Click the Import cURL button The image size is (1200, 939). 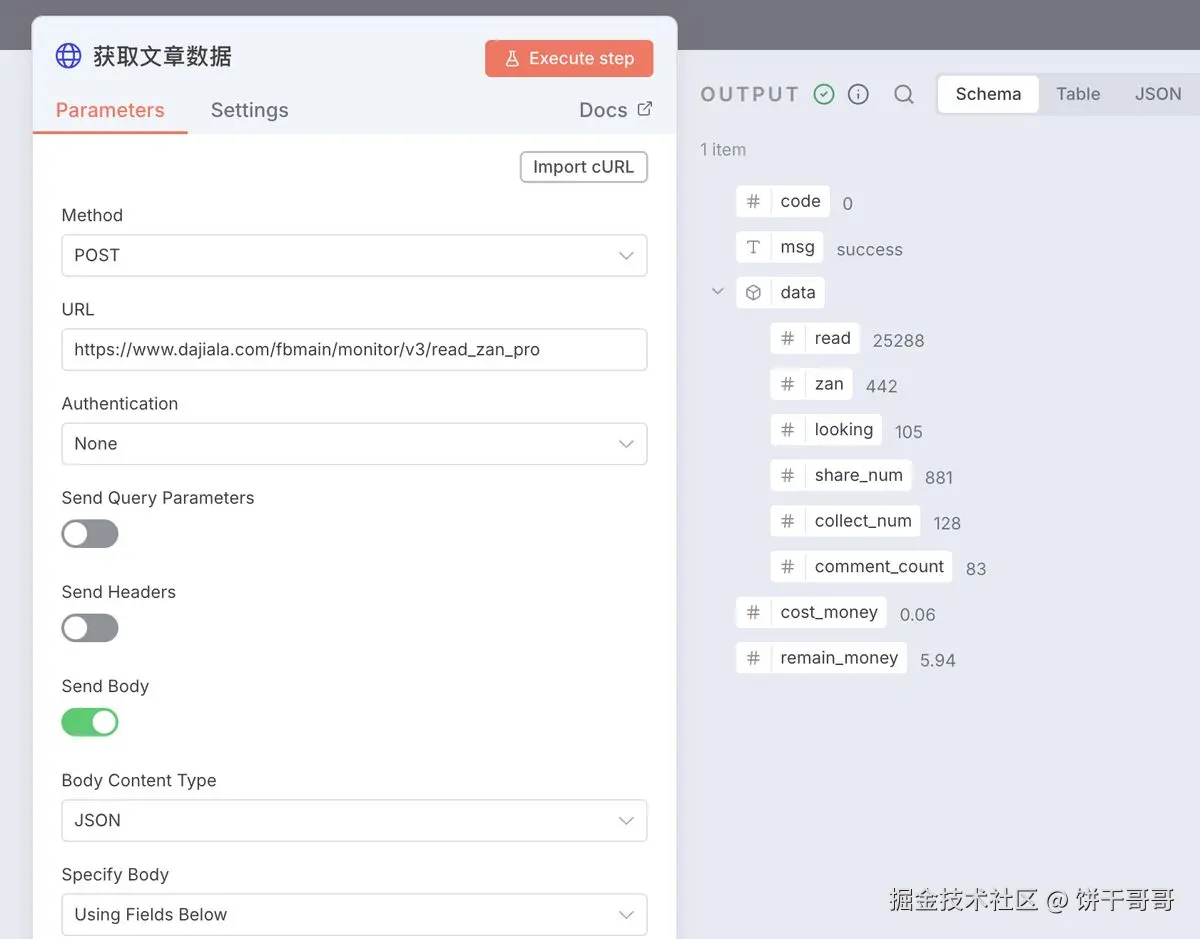pos(583,167)
